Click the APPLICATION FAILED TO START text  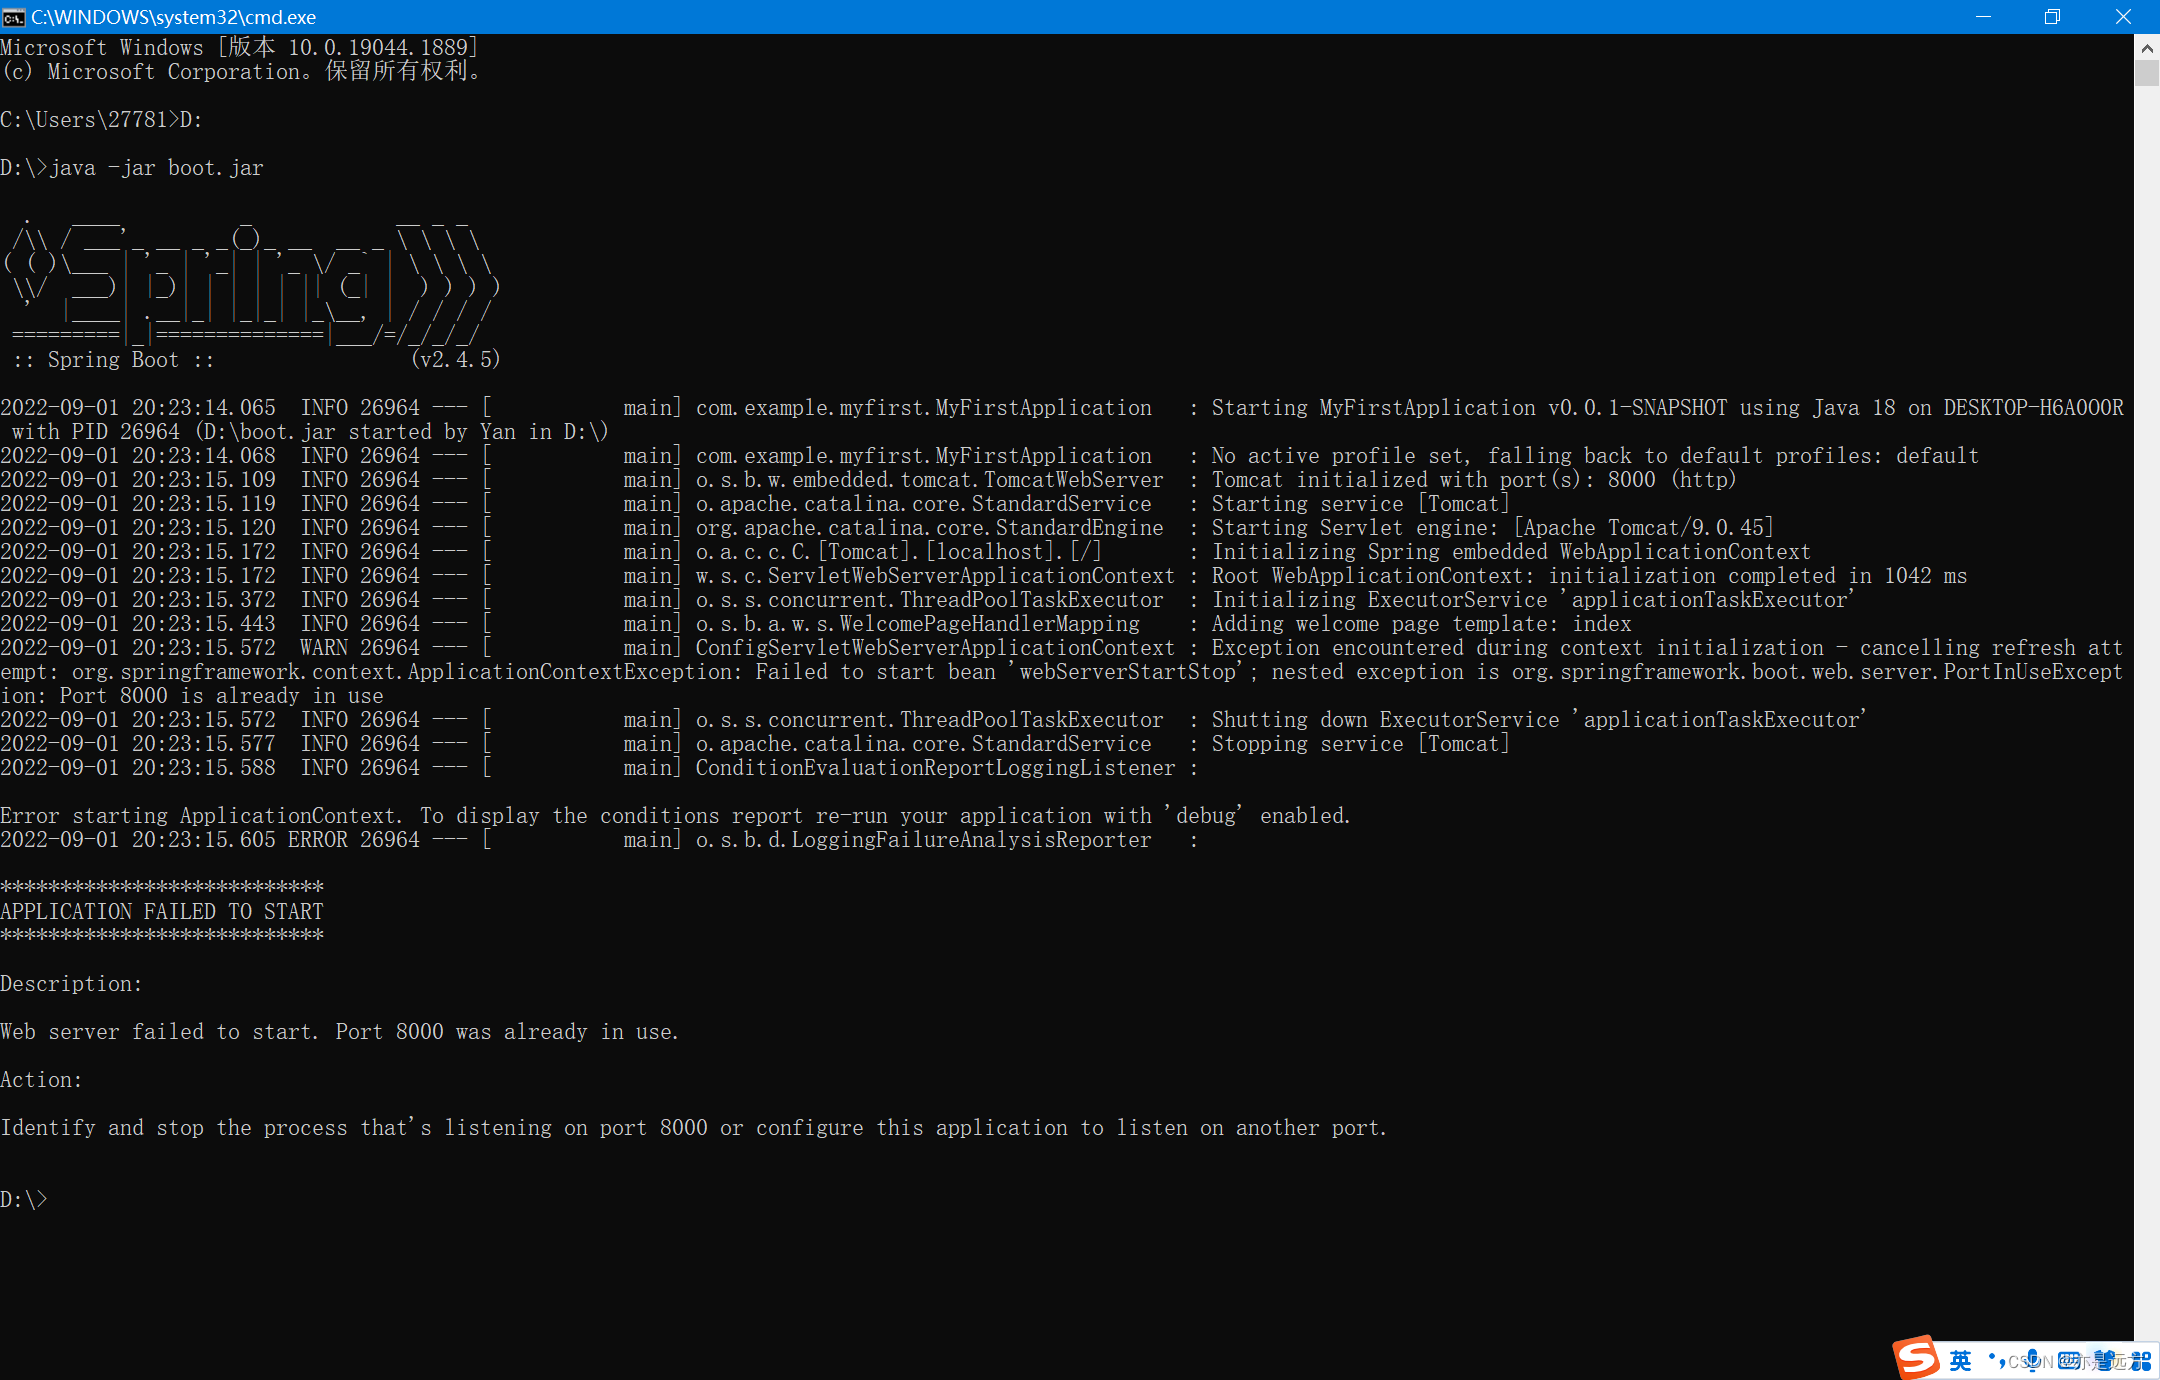point(161,911)
